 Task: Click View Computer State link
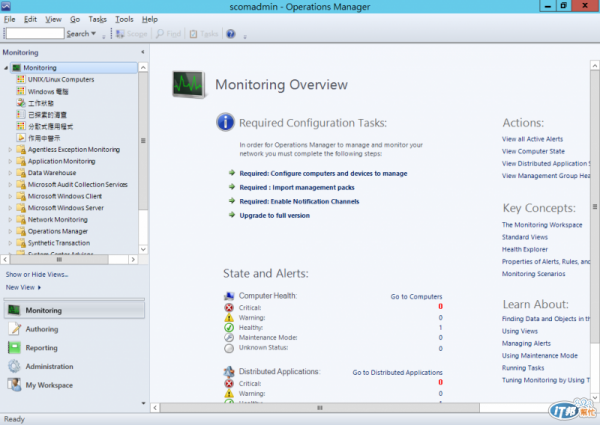click(x=533, y=151)
